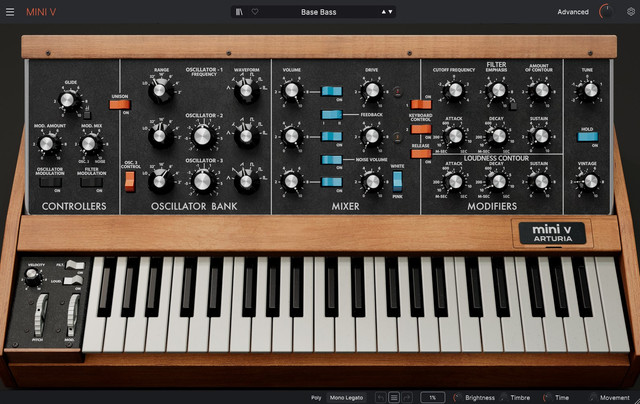Viewport: 640px width, 404px height.
Task: Click the MINI V logo
Action: pos(41,12)
